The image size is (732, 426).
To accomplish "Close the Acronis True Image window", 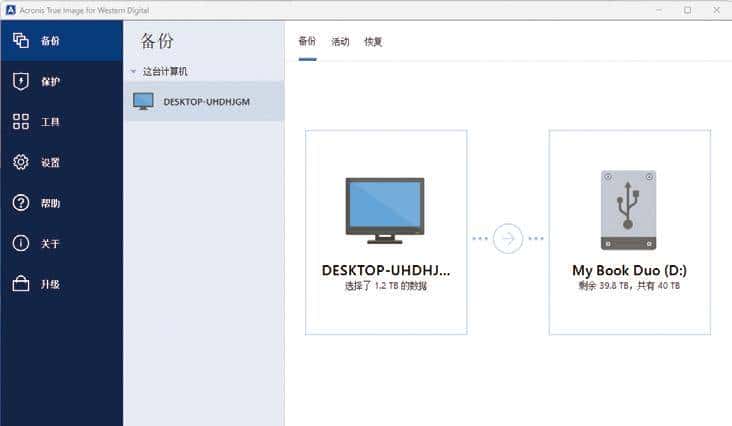I will (x=717, y=10).
